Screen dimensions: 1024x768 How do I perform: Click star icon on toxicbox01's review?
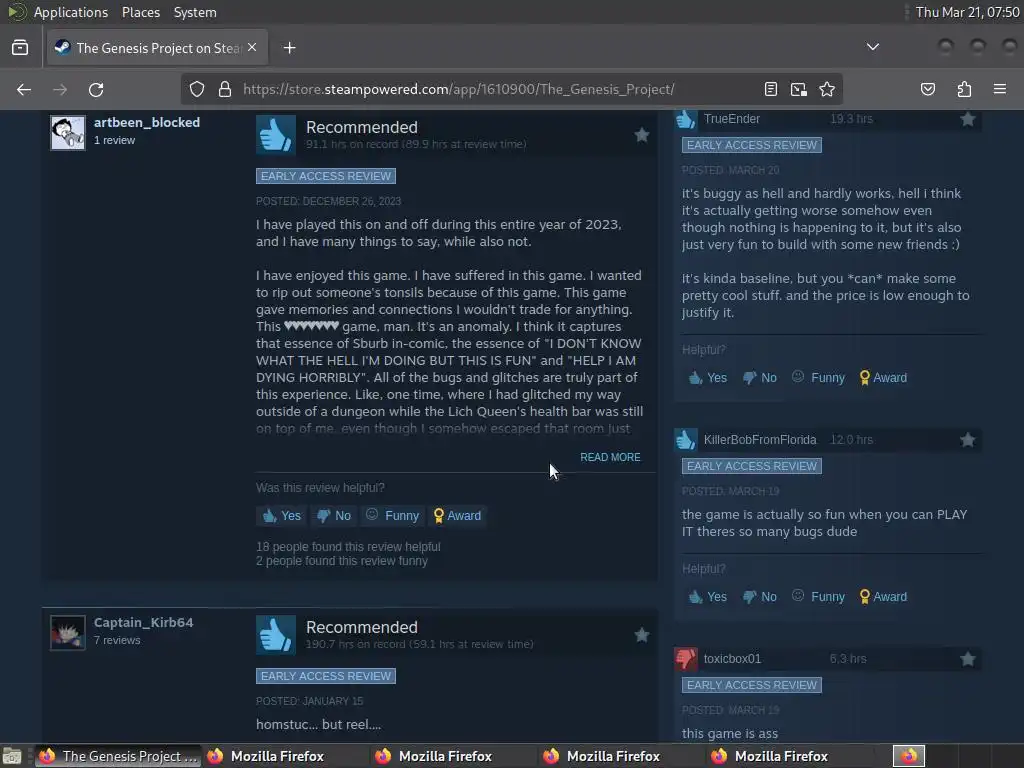(967, 659)
